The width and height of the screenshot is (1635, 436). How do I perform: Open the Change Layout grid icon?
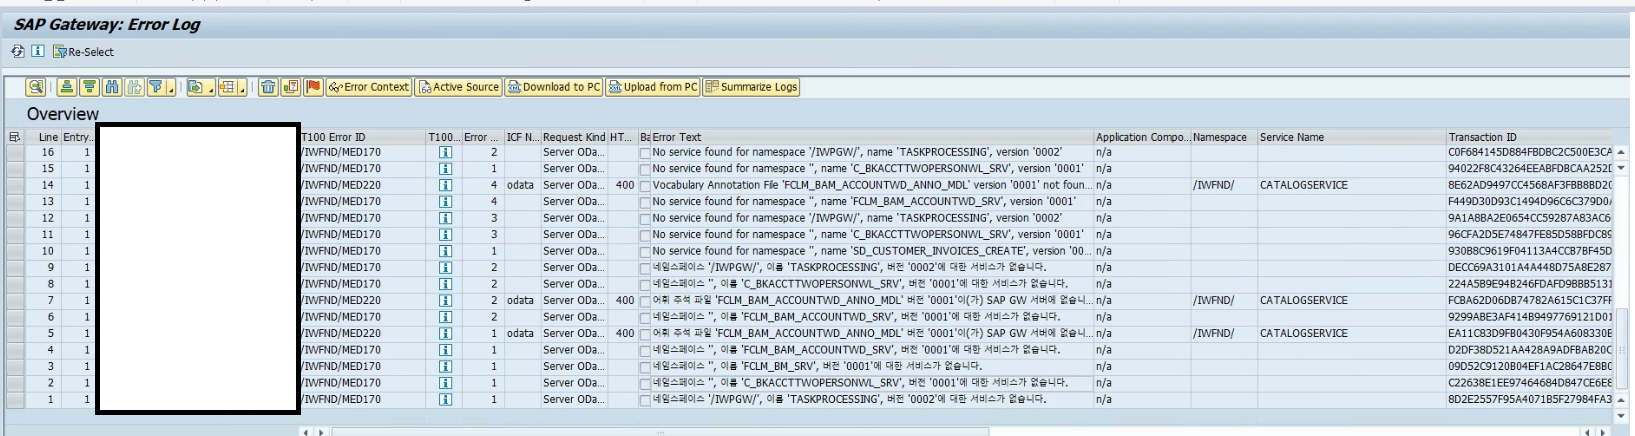click(227, 87)
